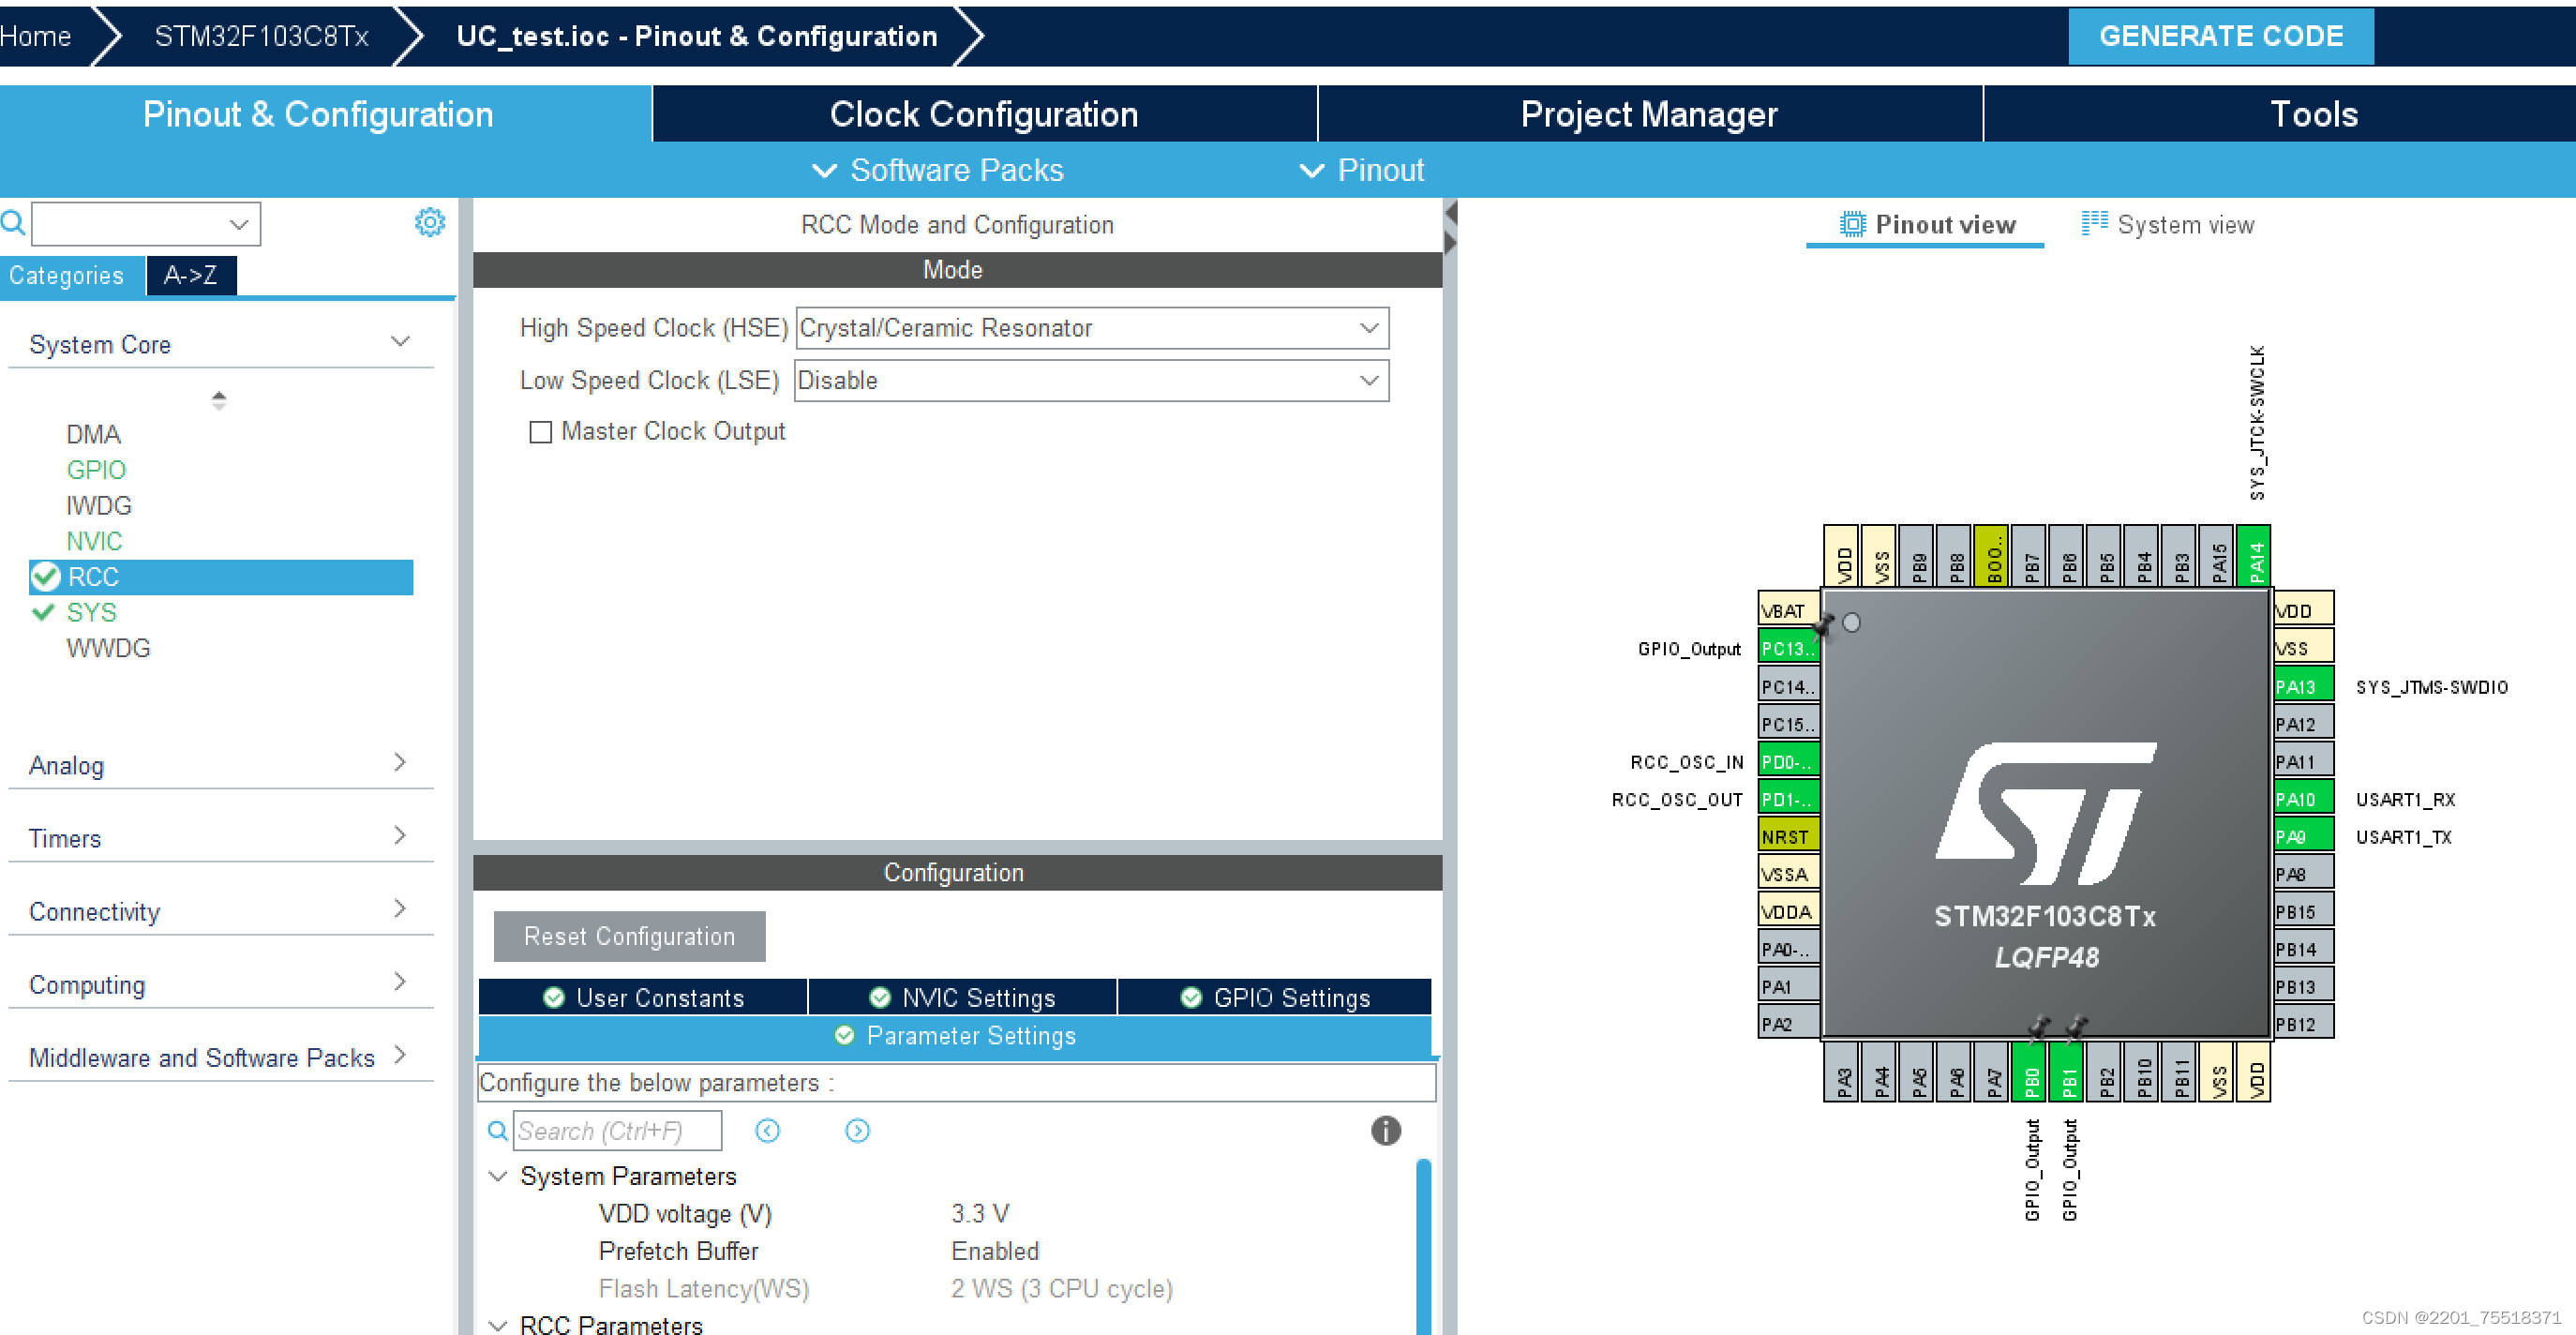Screen dimensions: 2576x1335
Task: Select High Speed Clock HSE dropdown
Action: coord(1089,327)
